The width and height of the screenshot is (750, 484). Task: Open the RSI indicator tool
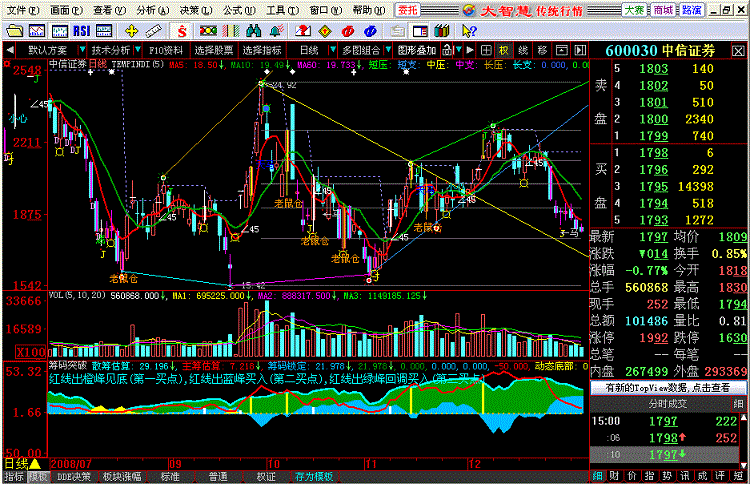[82, 31]
